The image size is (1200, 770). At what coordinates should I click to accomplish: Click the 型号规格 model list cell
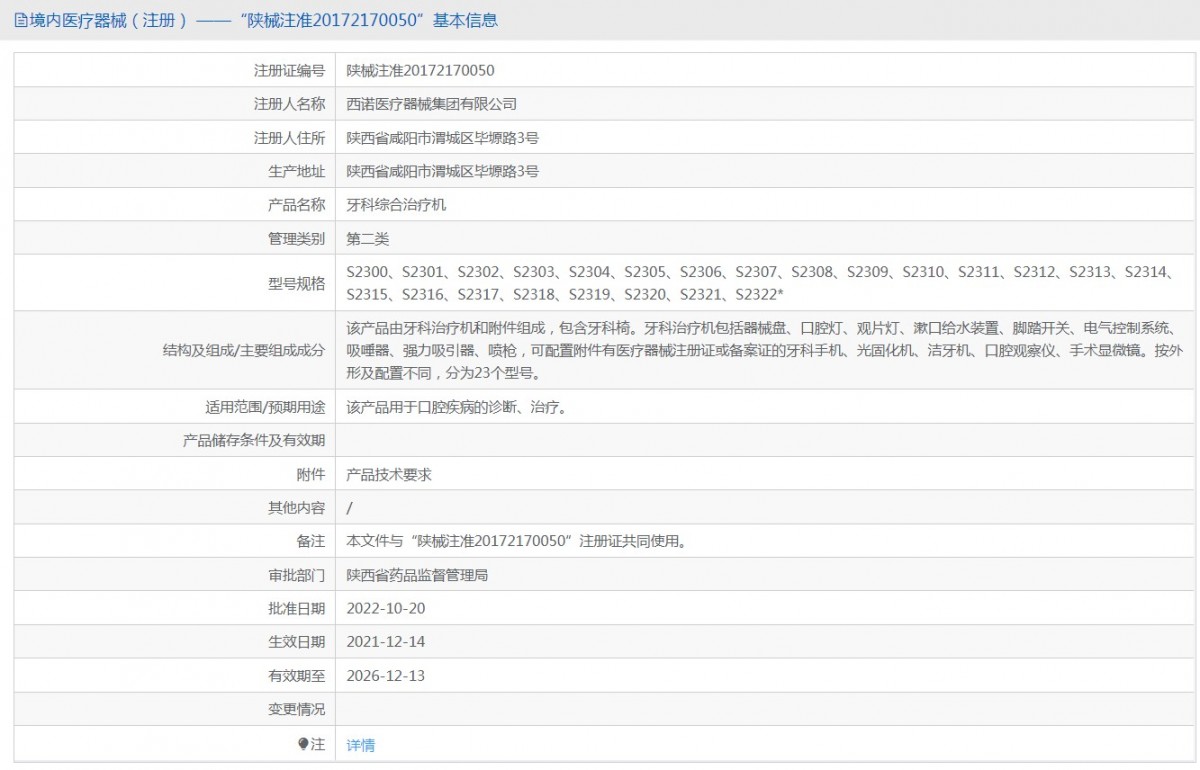pos(764,283)
